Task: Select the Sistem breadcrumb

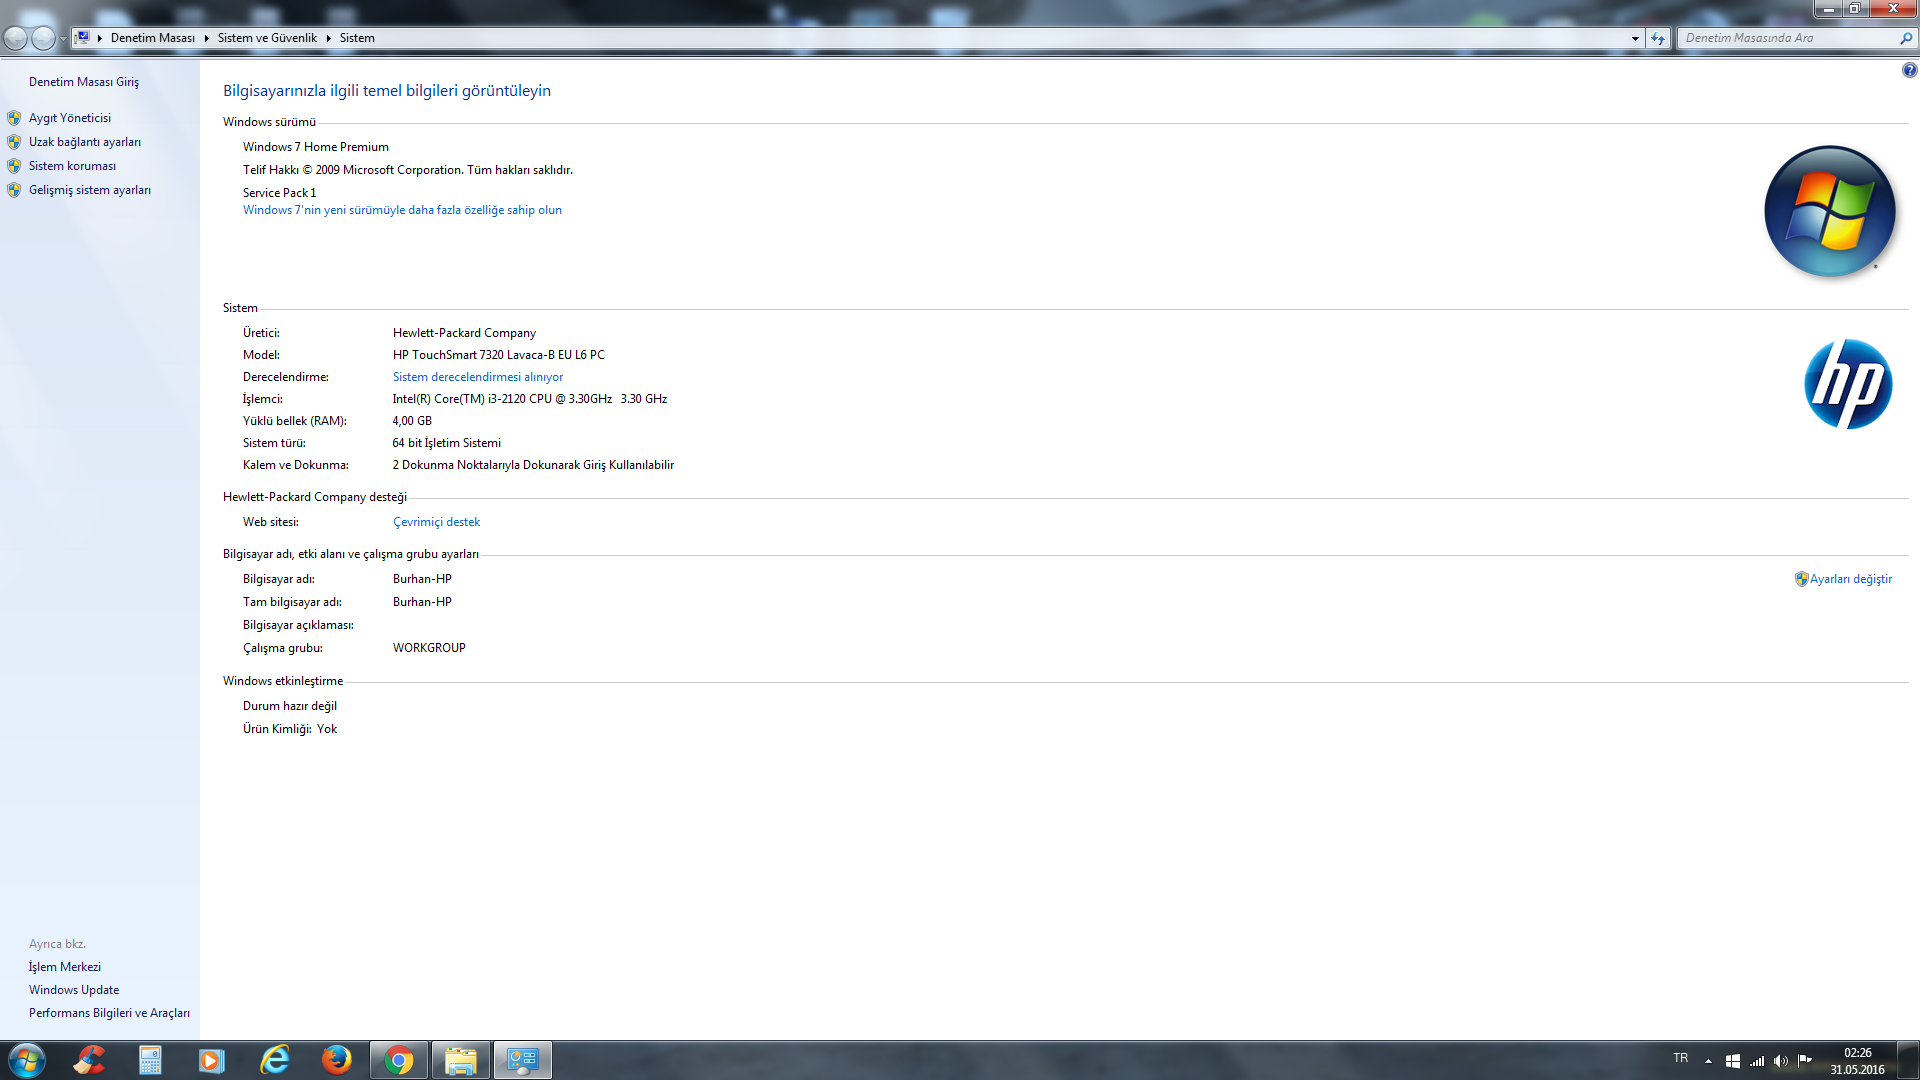Action: point(357,38)
